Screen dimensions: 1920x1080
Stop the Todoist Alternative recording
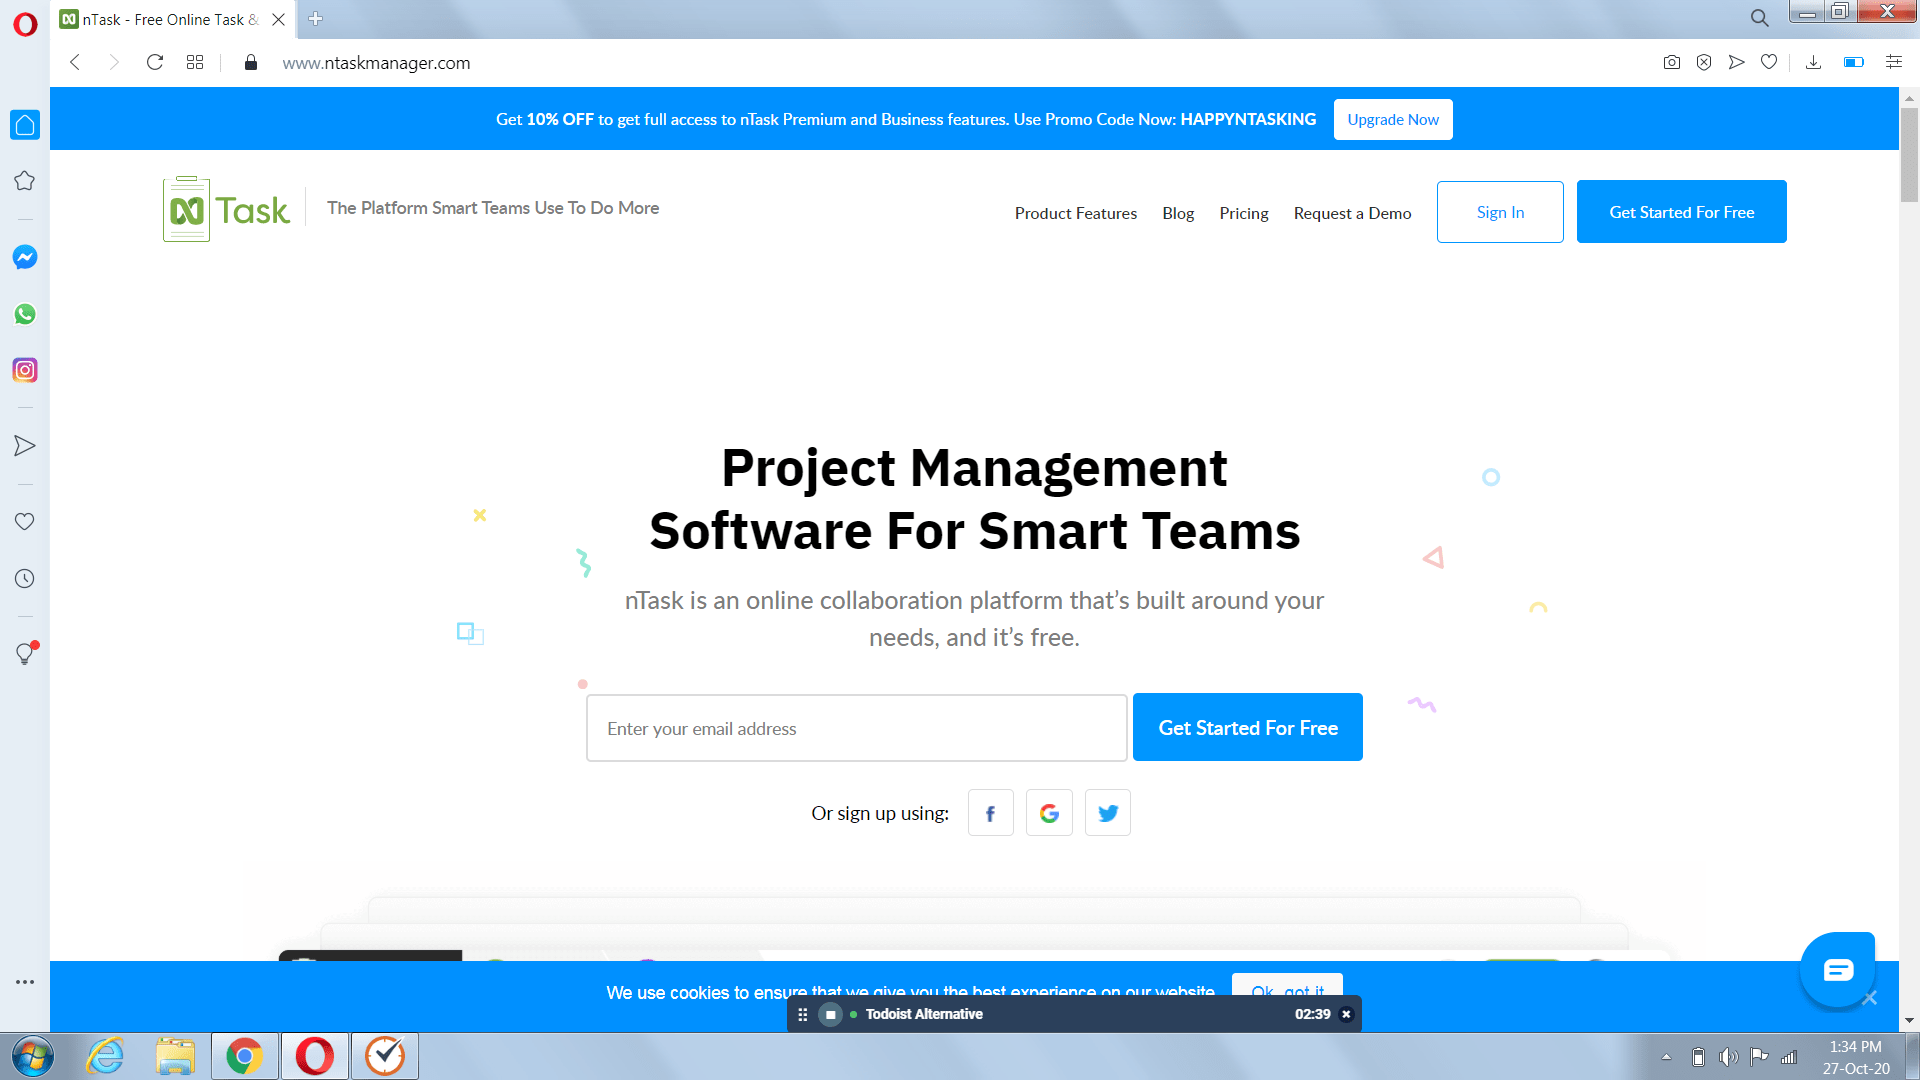pyautogui.click(x=830, y=1014)
